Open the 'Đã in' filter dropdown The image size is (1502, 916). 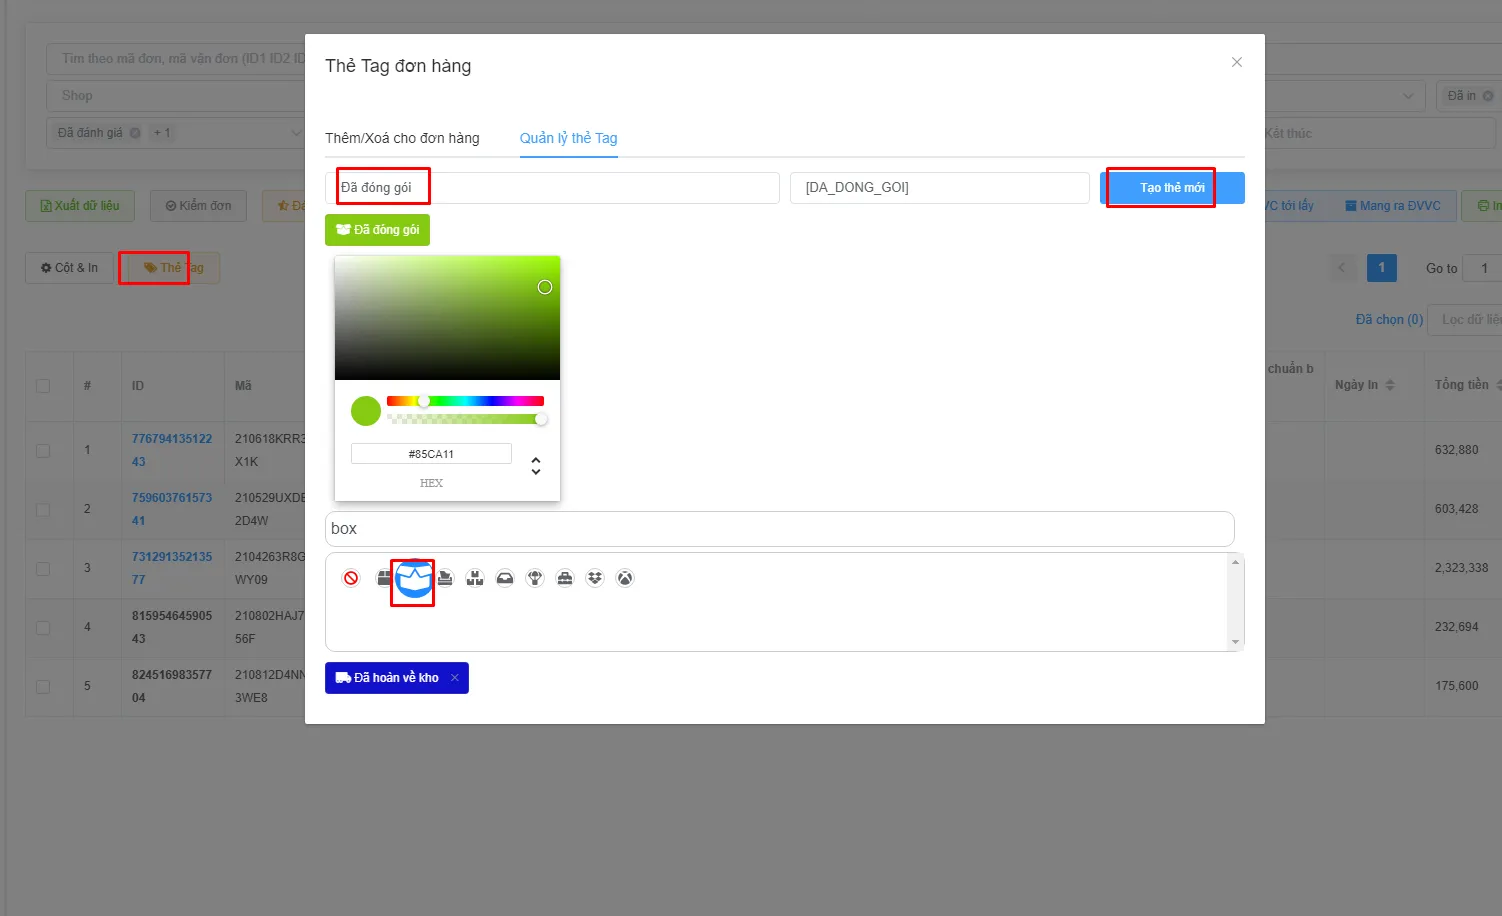(x=1468, y=96)
